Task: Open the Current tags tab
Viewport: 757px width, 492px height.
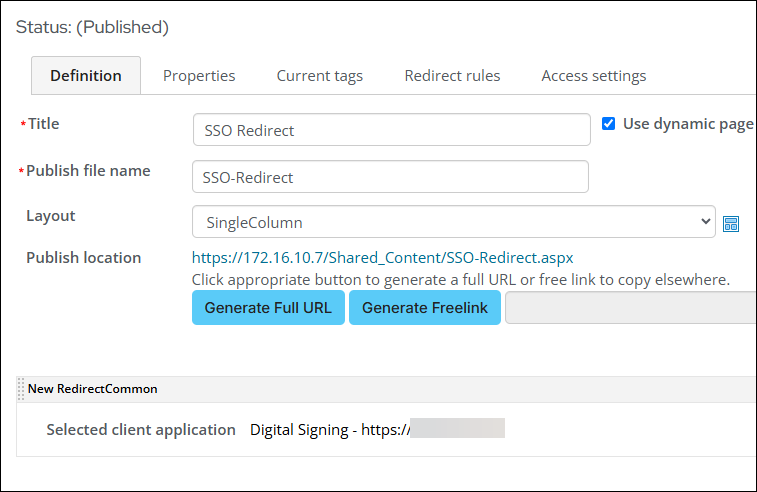Action: coord(320,76)
